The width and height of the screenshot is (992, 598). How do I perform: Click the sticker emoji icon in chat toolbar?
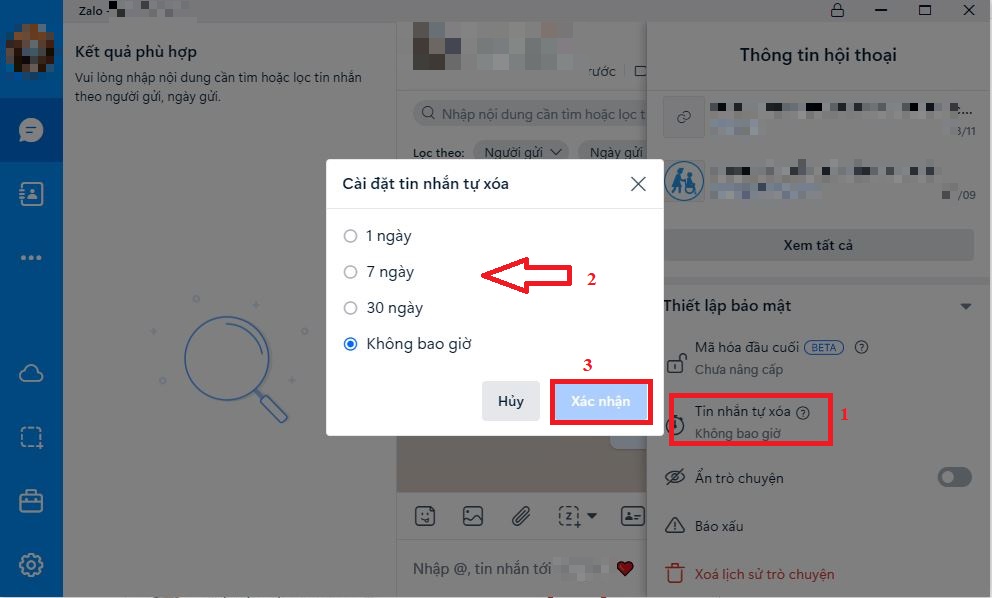point(425,516)
